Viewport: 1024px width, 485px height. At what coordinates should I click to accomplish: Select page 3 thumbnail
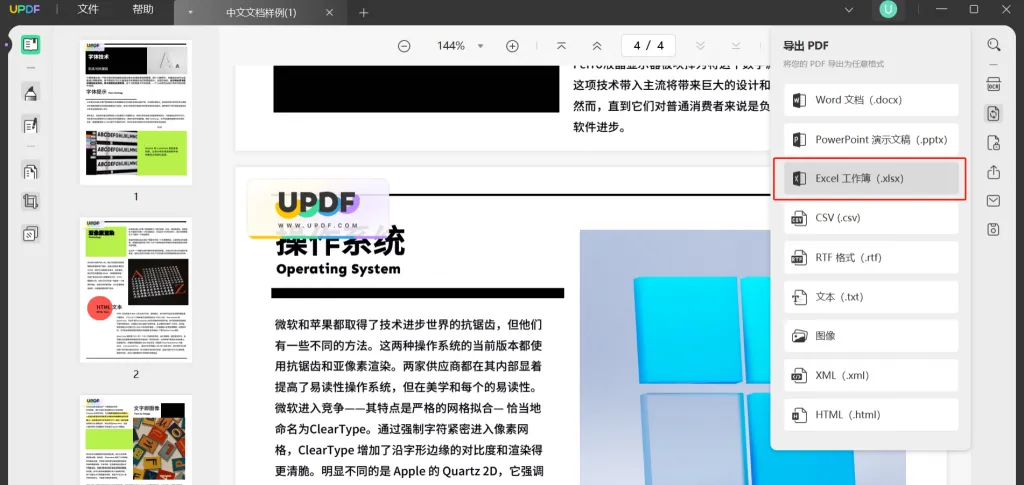(x=136, y=440)
